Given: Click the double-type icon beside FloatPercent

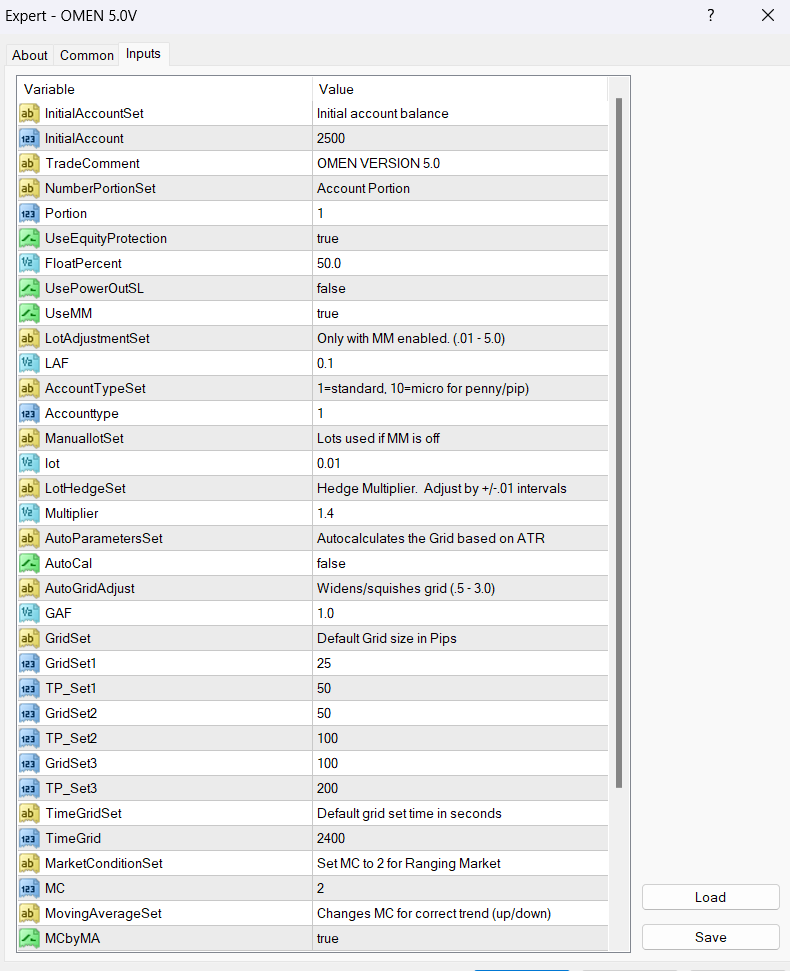Looking at the screenshot, I should [29, 263].
